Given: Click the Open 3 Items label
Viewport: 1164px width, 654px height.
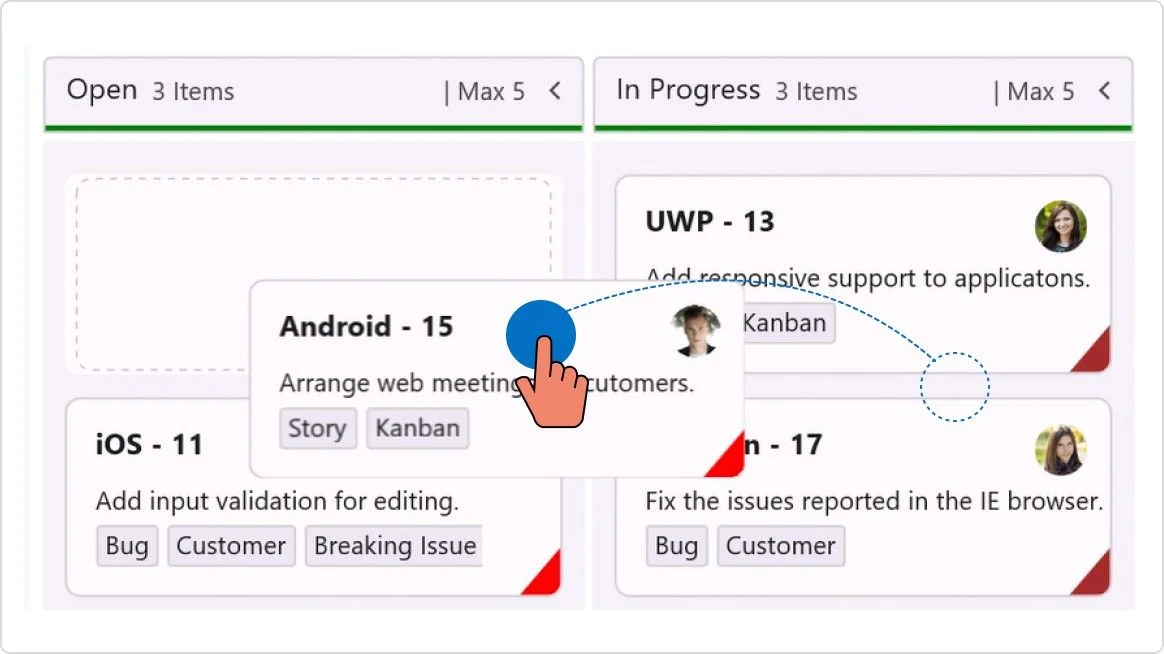Looking at the screenshot, I should (150, 91).
